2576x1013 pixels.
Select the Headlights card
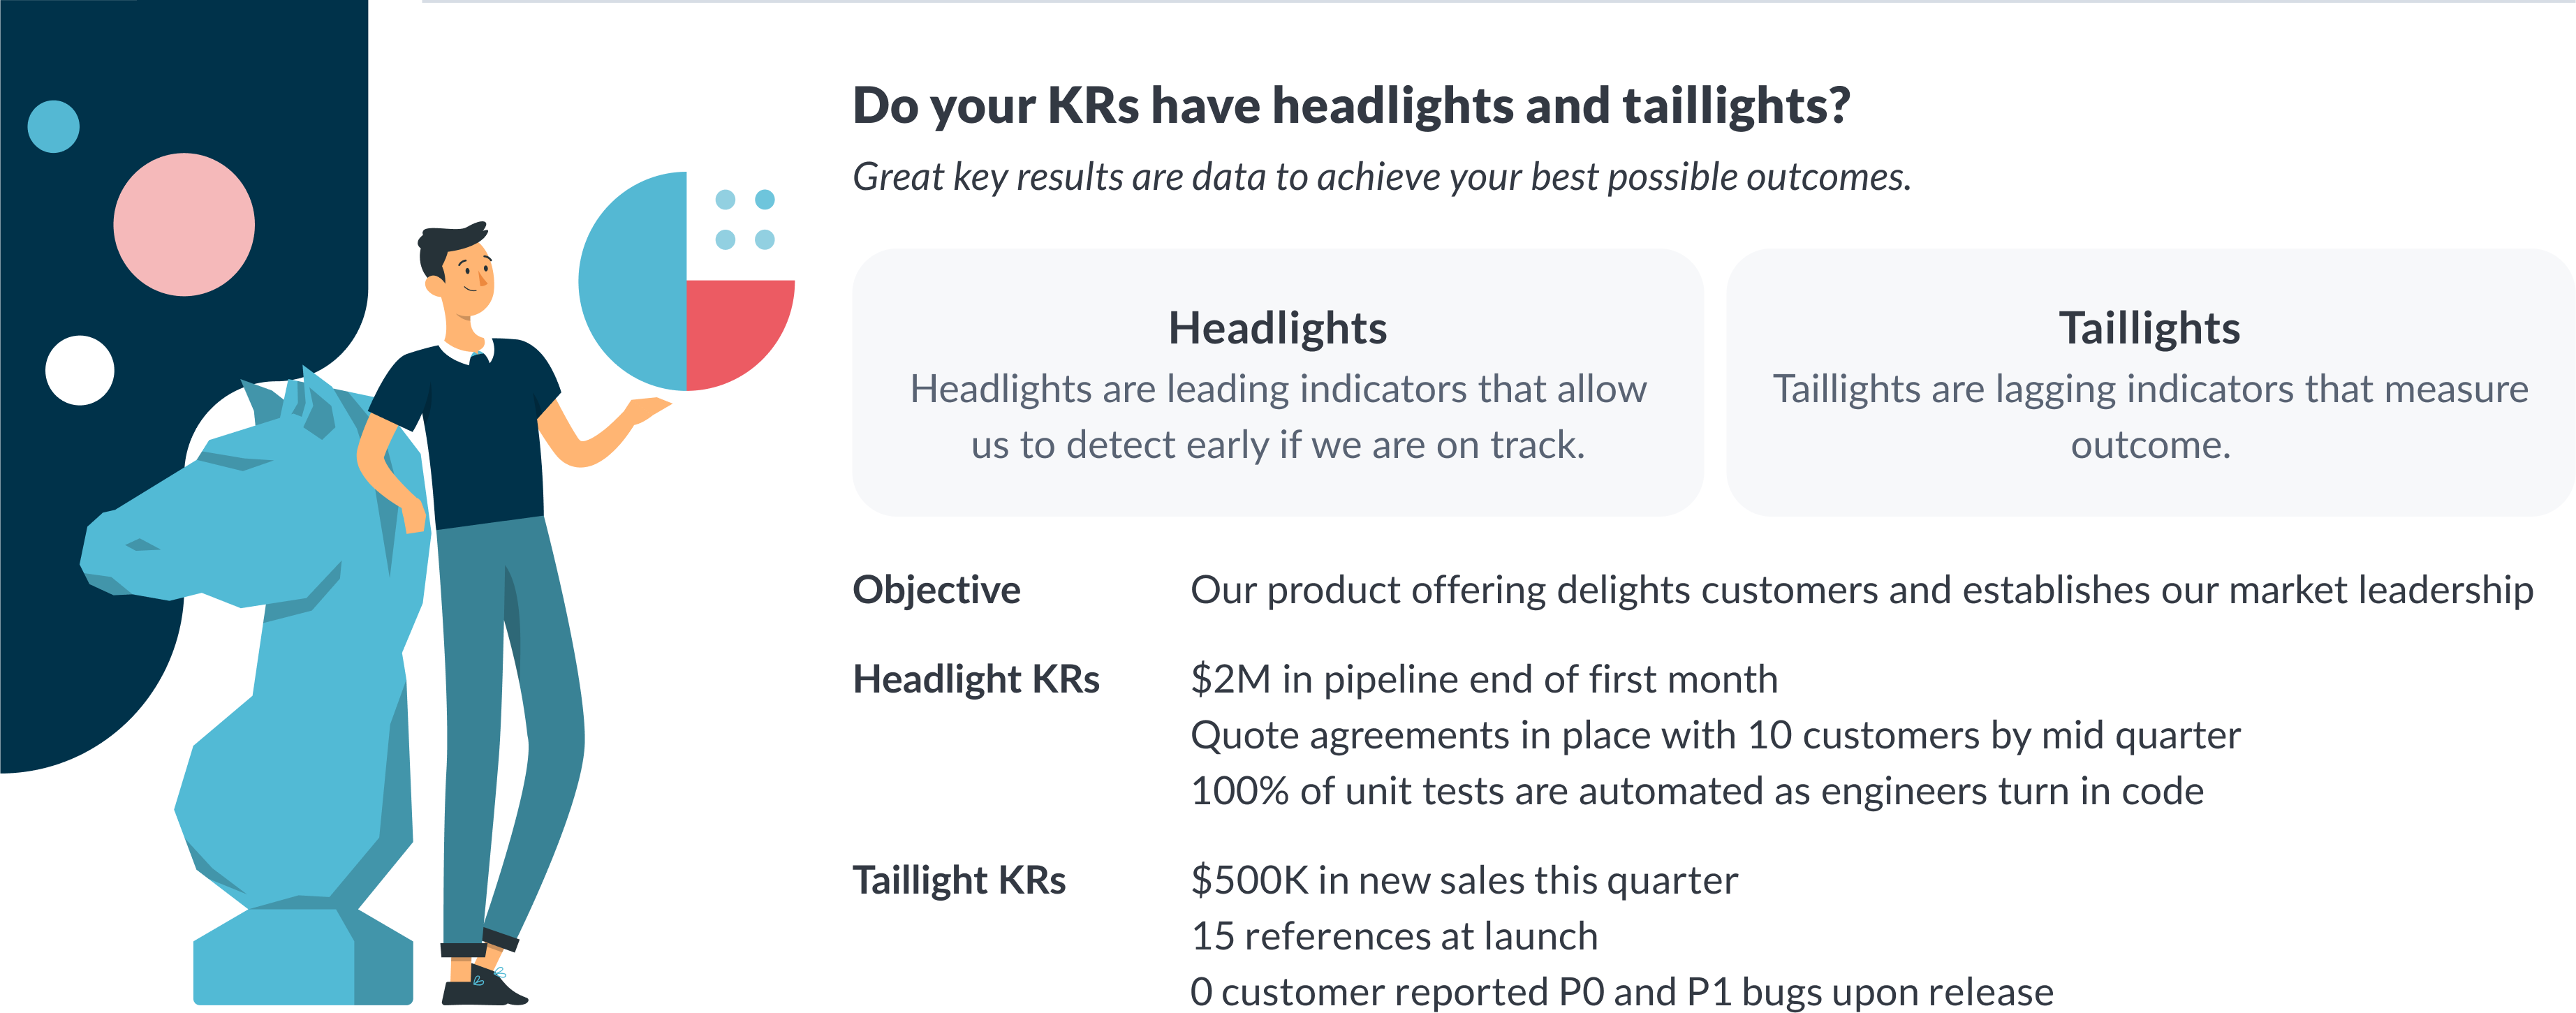point(1277,382)
